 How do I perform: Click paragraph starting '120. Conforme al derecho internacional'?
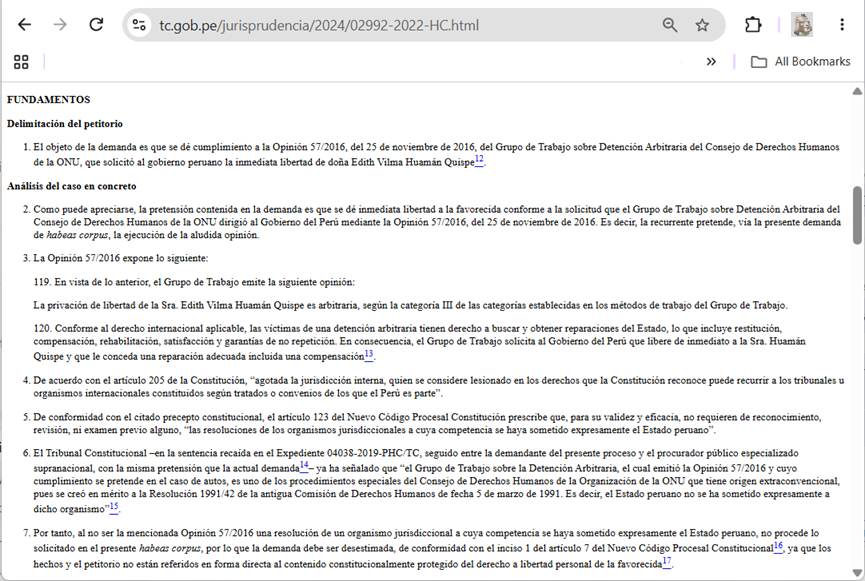click(x=419, y=342)
